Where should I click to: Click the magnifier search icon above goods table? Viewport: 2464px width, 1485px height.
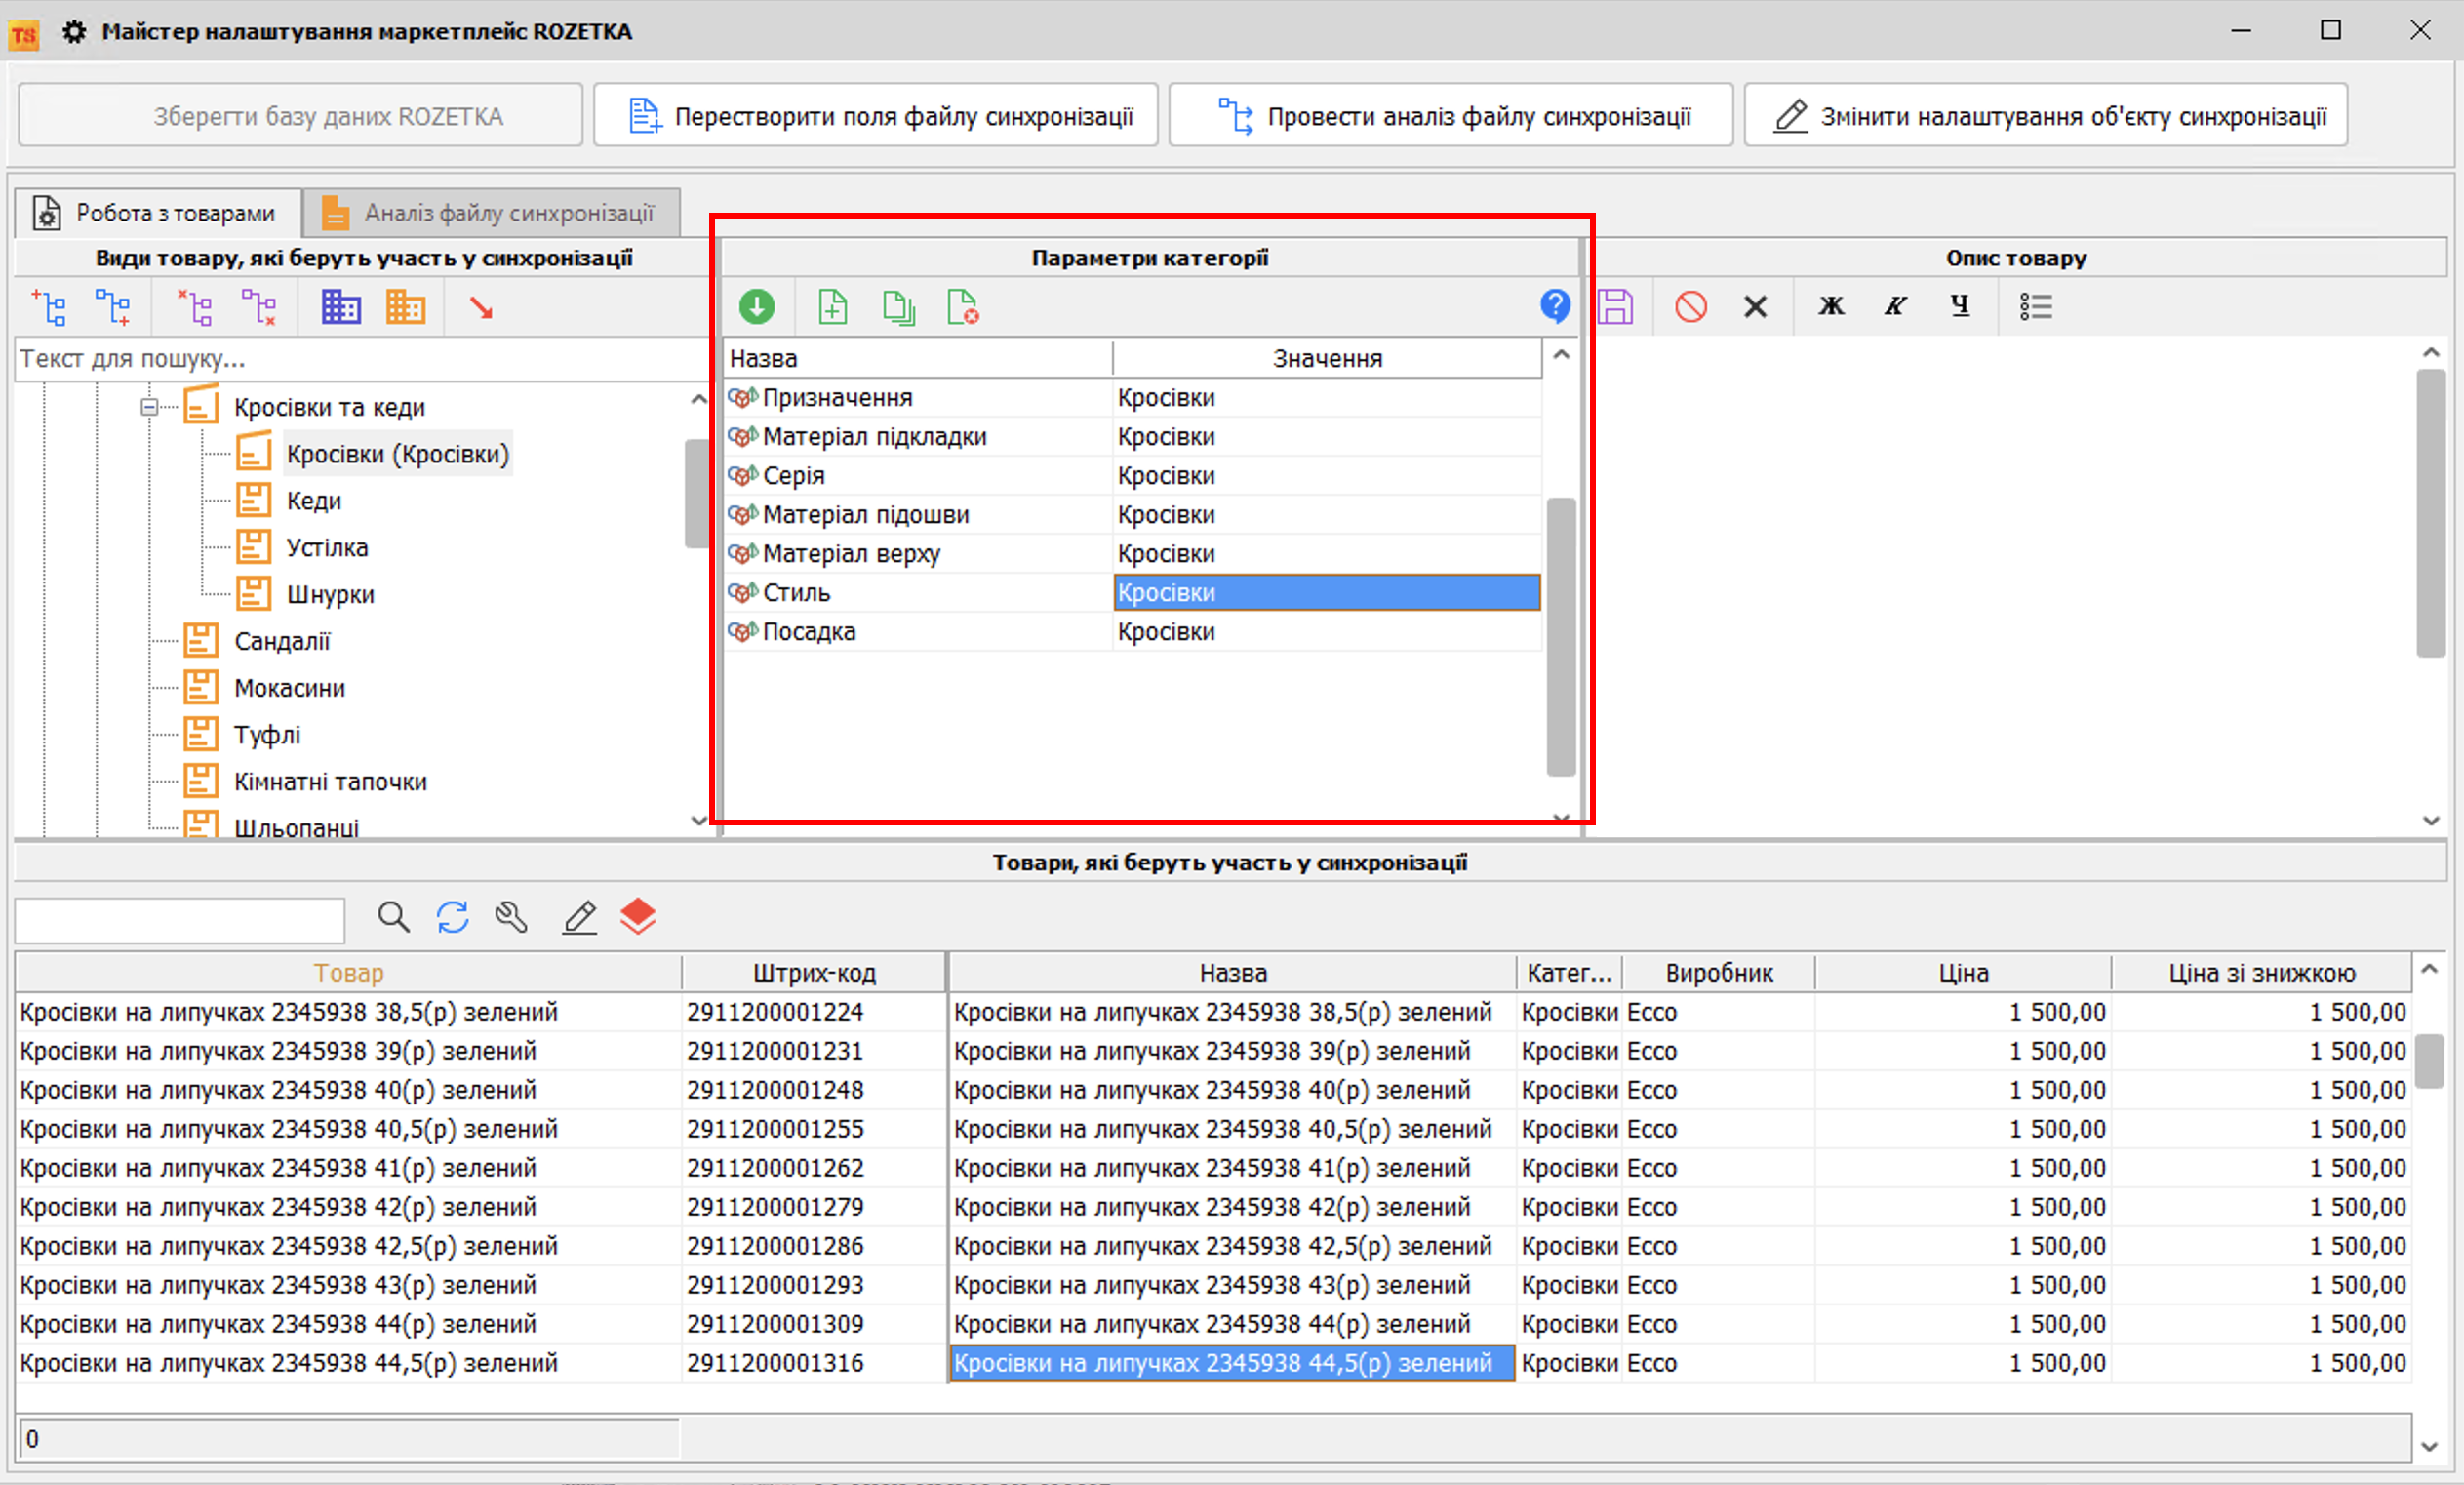coord(393,917)
